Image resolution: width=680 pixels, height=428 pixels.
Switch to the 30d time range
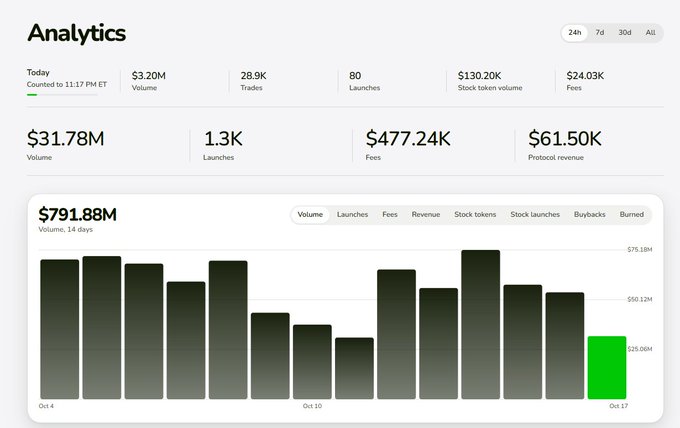624,33
